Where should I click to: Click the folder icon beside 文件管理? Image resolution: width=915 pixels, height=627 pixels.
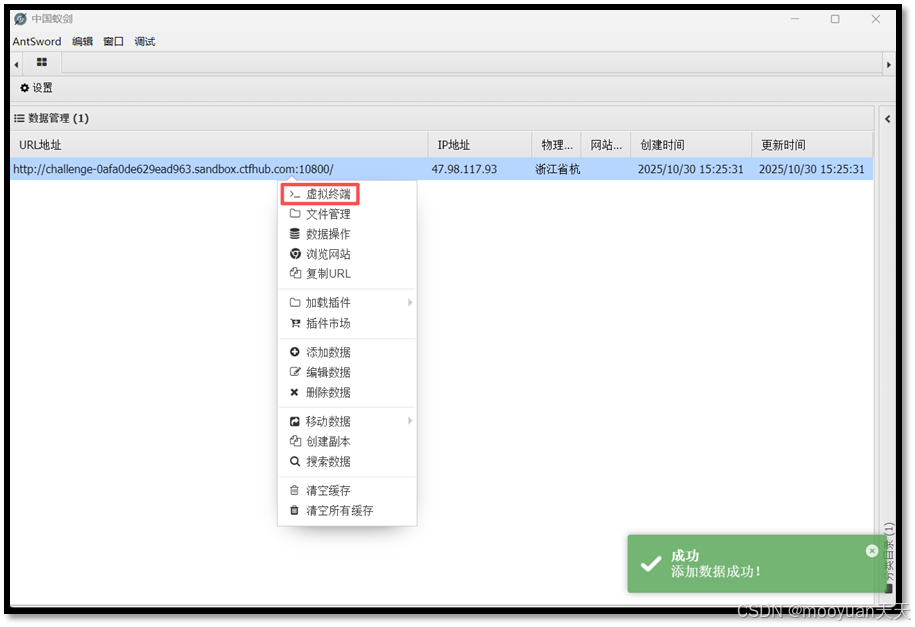(295, 214)
